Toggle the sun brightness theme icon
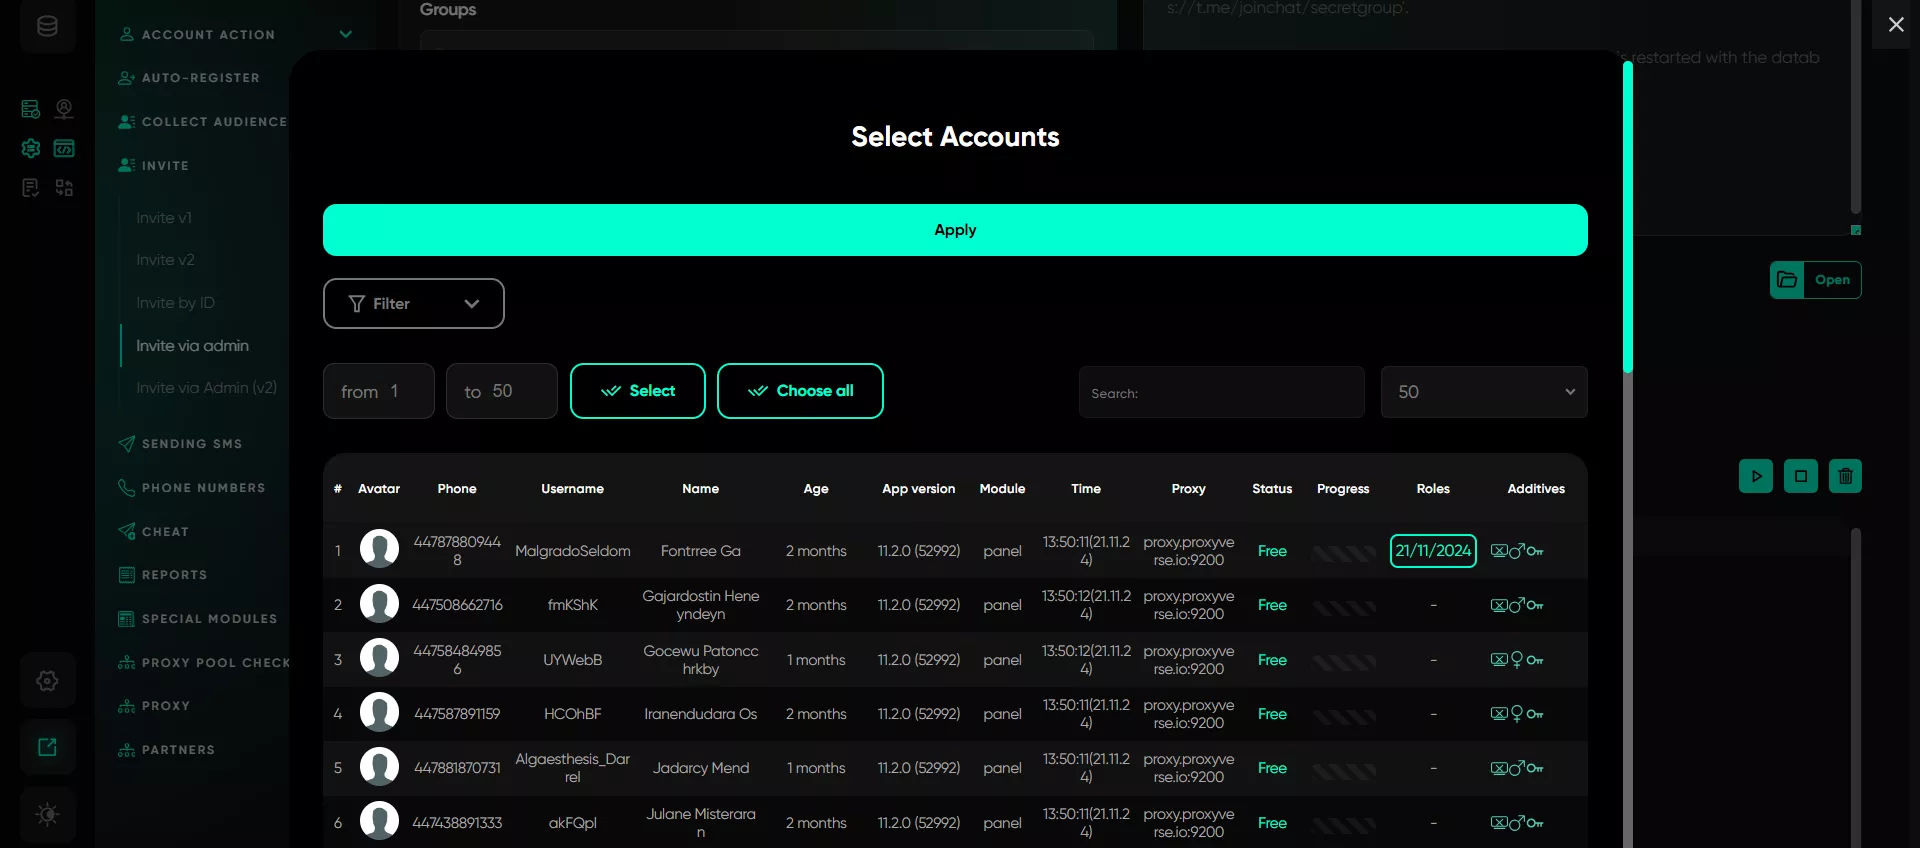Image resolution: width=1920 pixels, height=848 pixels. [47, 814]
